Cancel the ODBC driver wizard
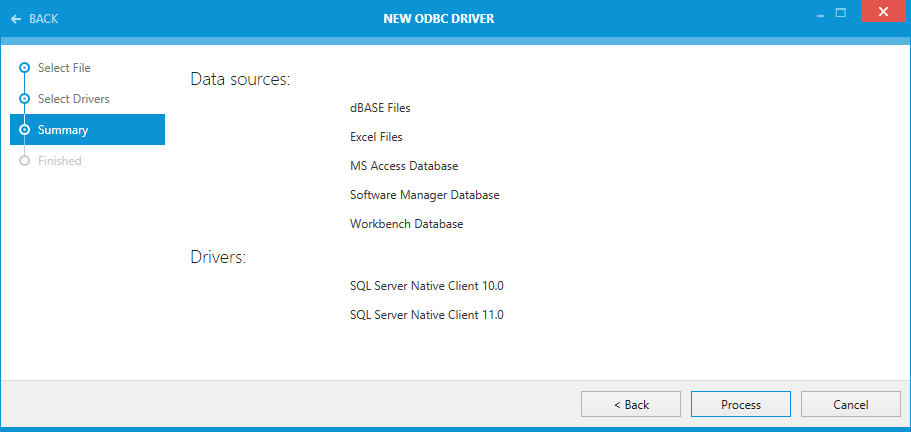The height and width of the screenshot is (432, 911). click(850, 405)
